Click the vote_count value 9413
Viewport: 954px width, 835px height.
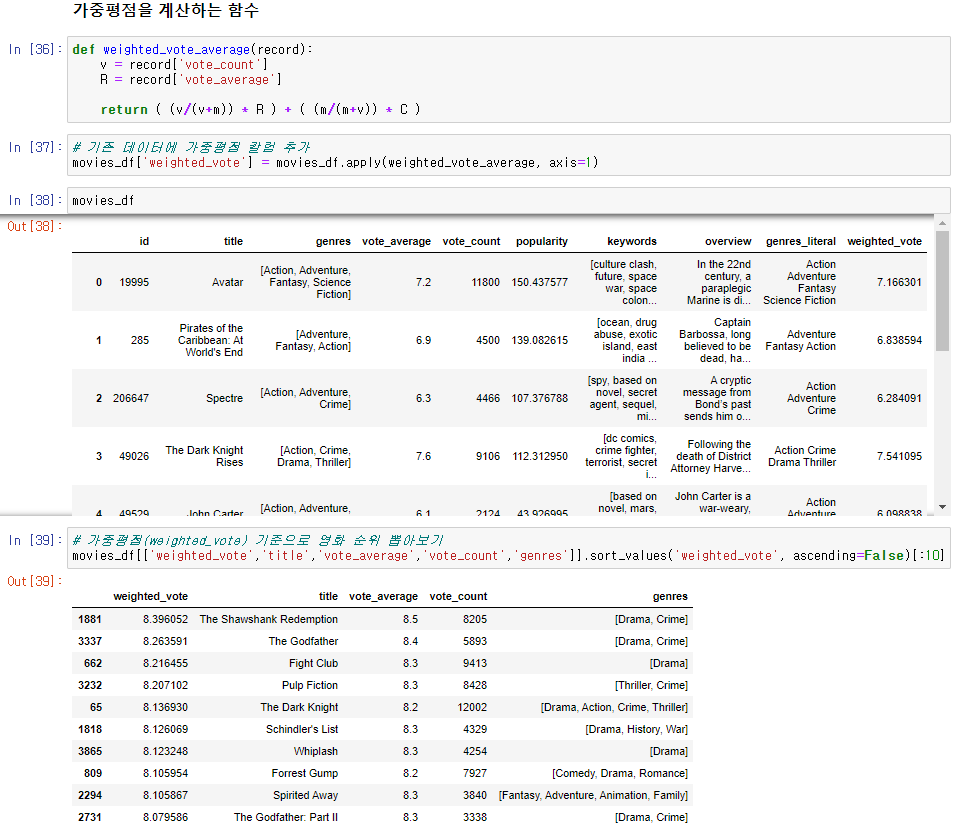click(475, 663)
